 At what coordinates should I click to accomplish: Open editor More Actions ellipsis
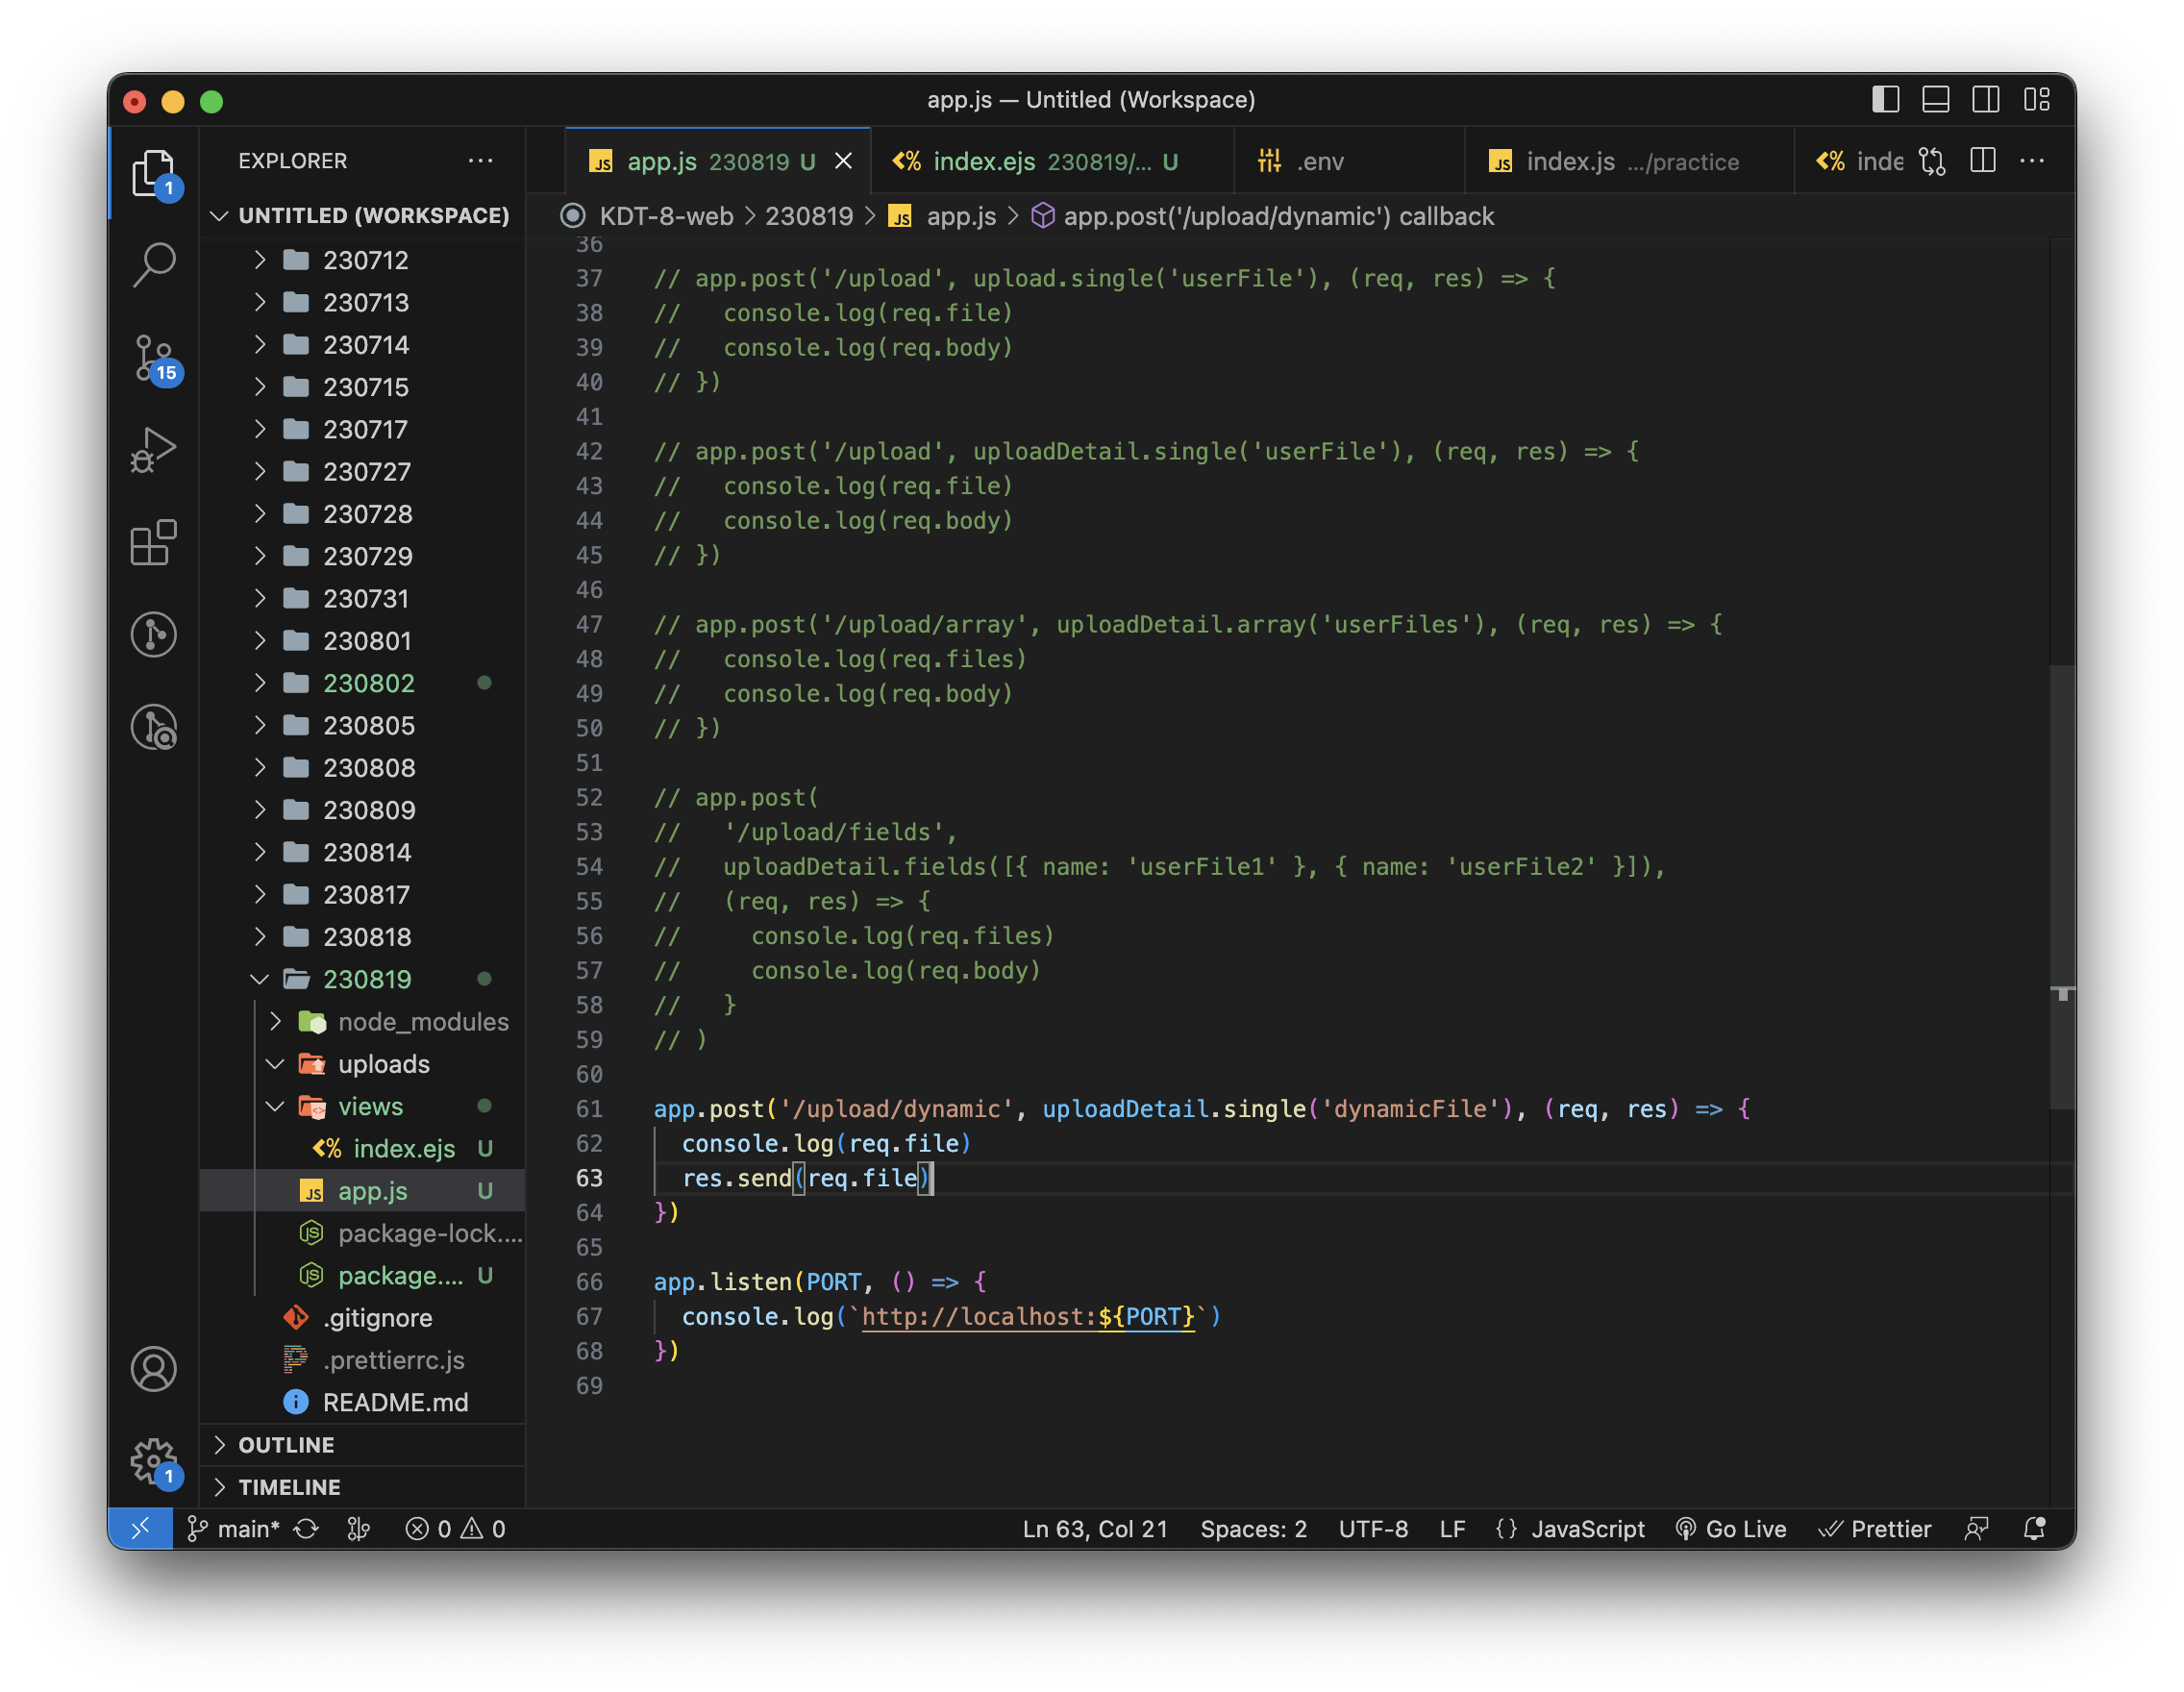click(2033, 161)
